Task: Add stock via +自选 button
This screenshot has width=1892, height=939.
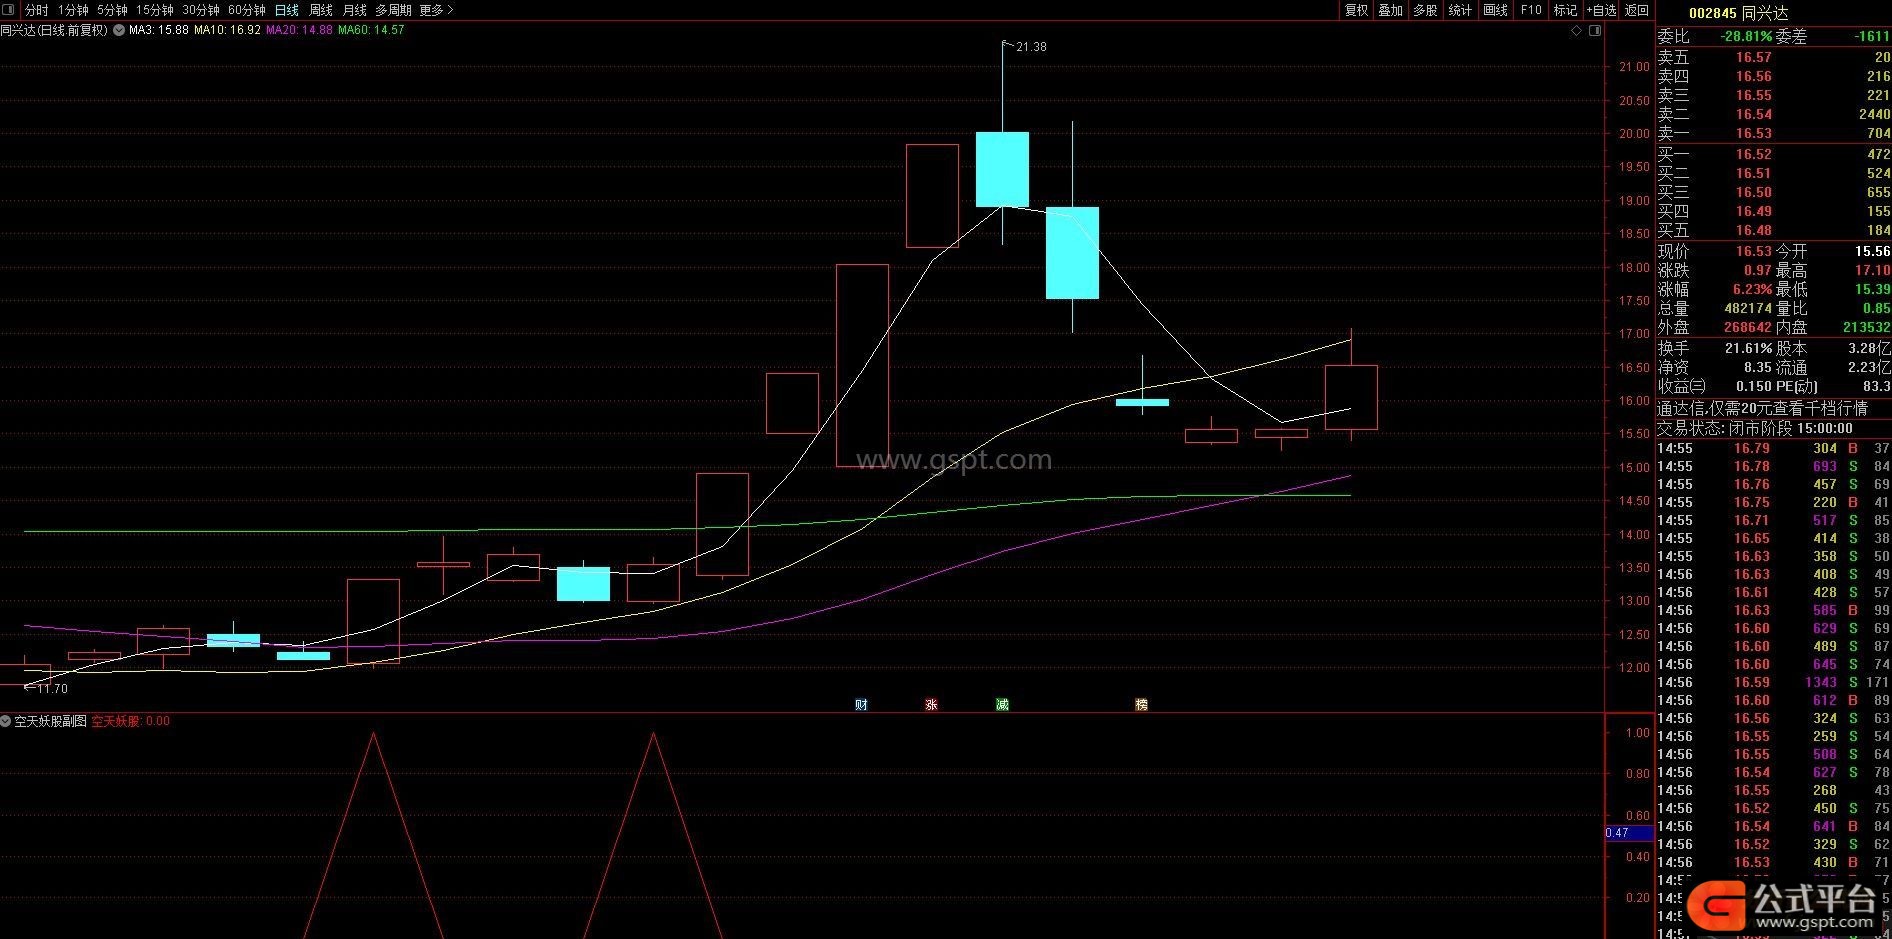Action: point(1601,10)
